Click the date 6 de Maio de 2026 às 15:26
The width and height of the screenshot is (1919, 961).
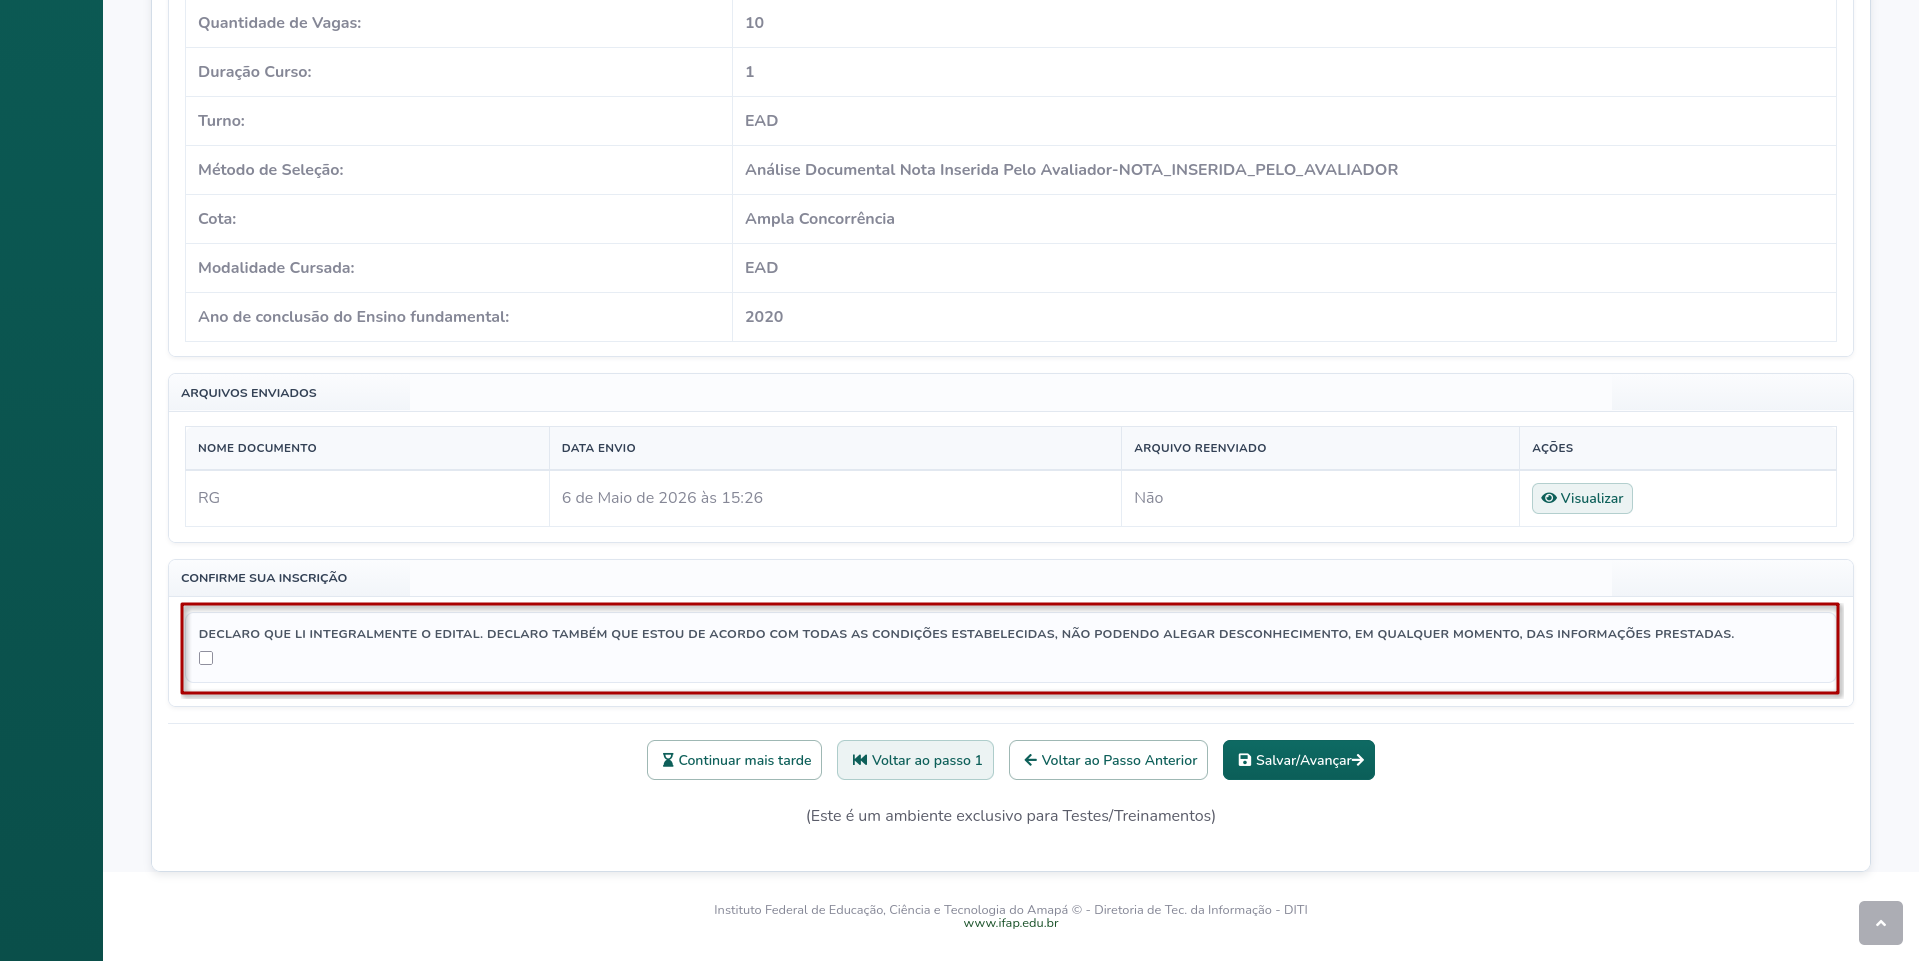pos(662,498)
